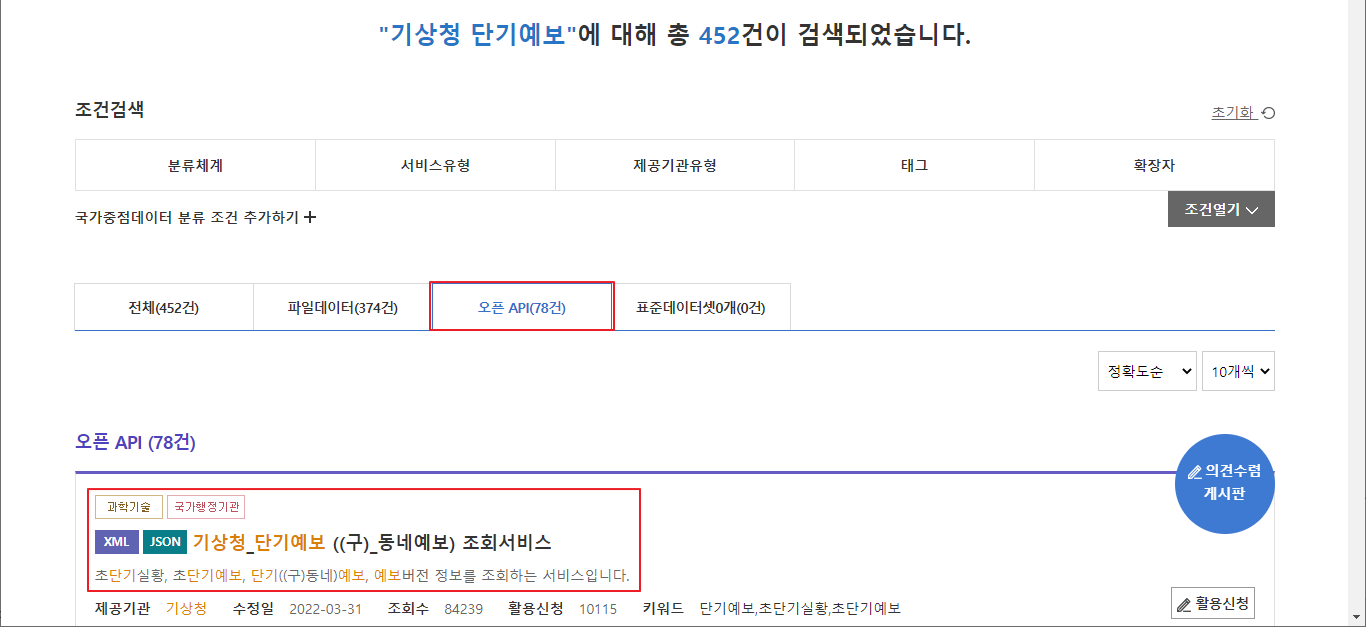This screenshot has height=627, width=1366.
Task: Switch to the 파일데이터(374건) tab
Action: coord(342,307)
